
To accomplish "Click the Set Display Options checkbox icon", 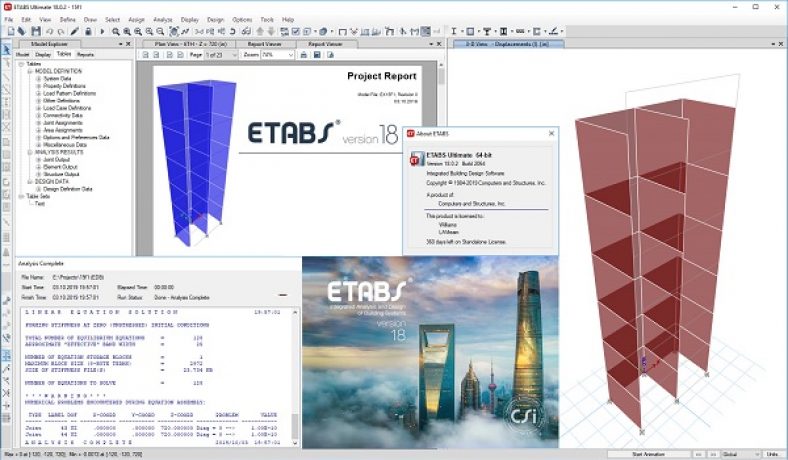I will click(296, 32).
